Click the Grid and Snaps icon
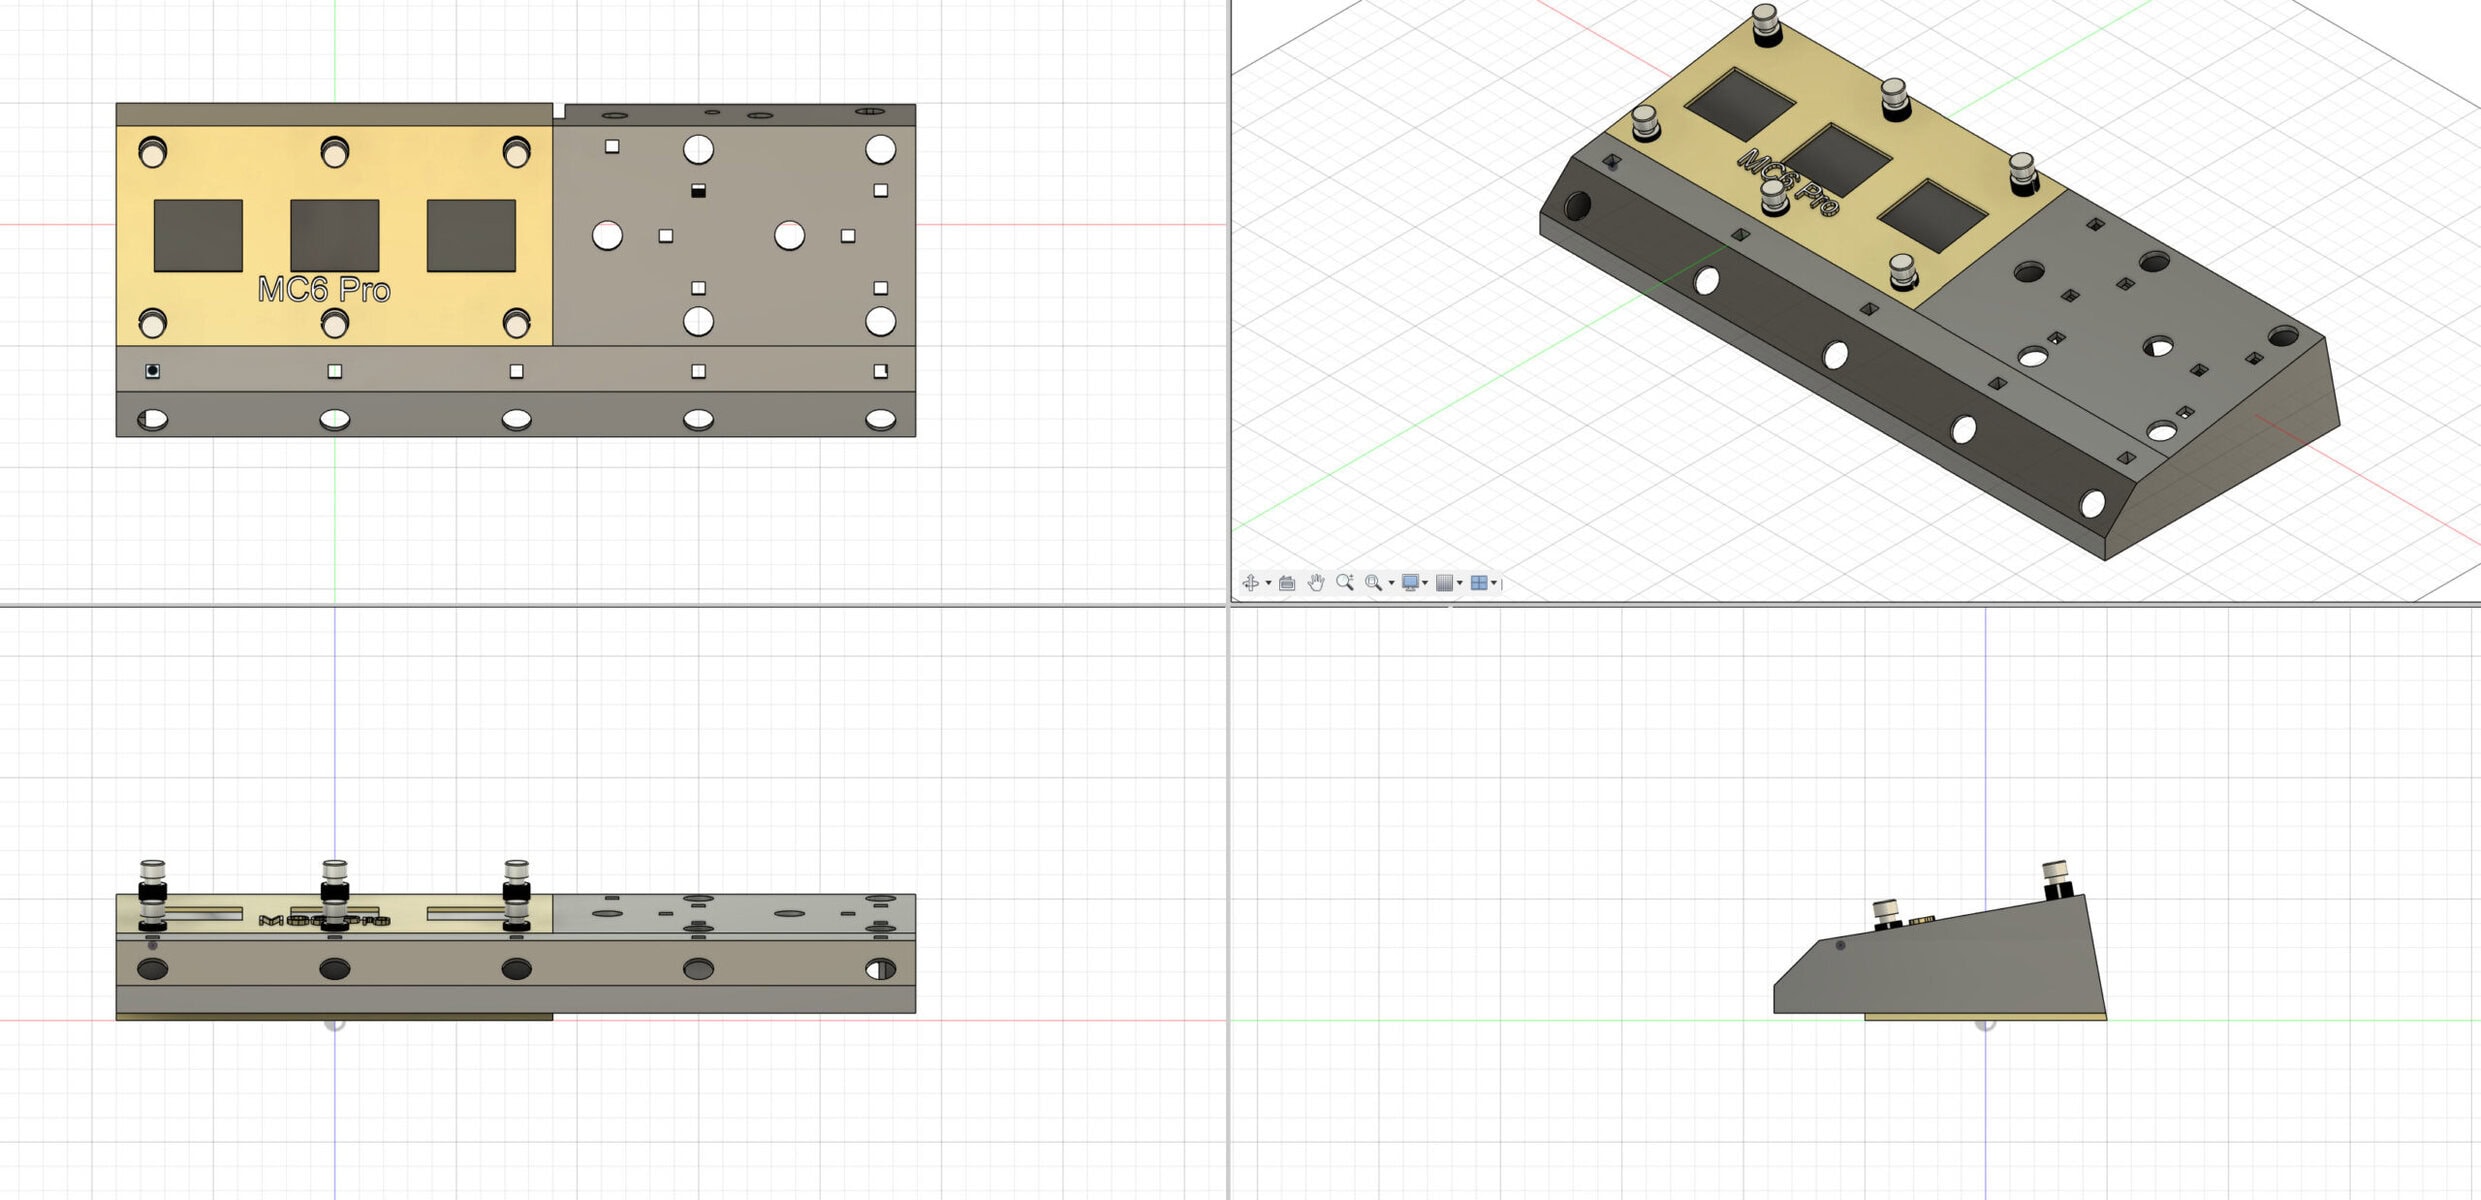 click(x=1444, y=583)
